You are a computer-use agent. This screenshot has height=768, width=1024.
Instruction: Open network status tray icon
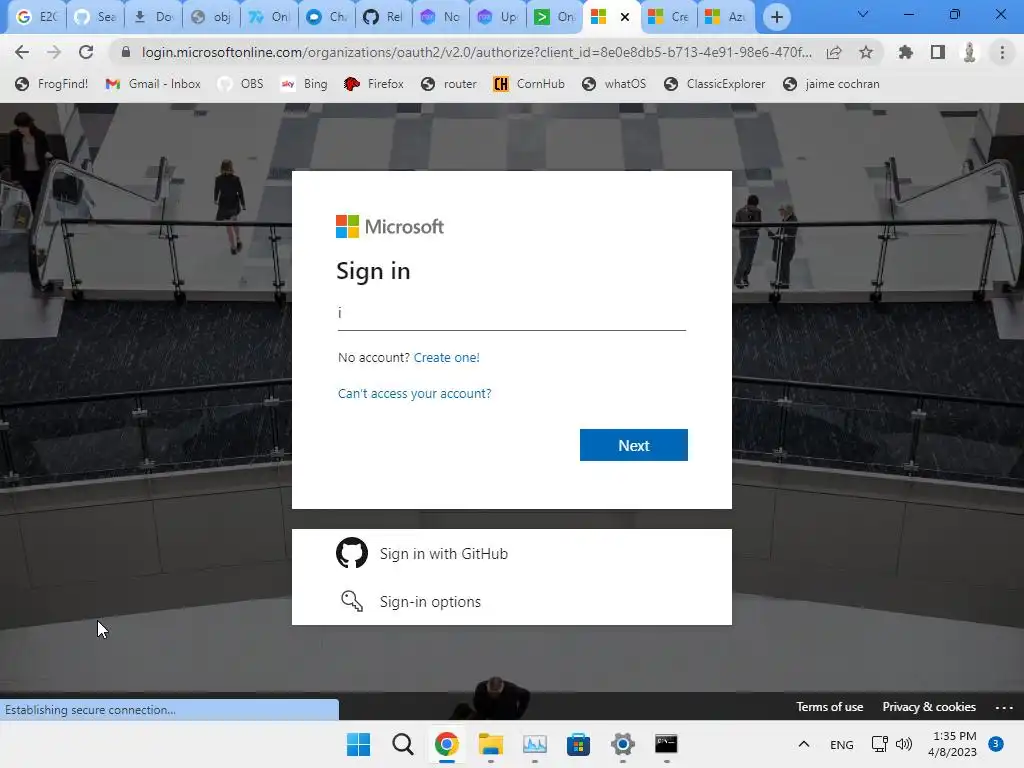pyautogui.click(x=880, y=744)
